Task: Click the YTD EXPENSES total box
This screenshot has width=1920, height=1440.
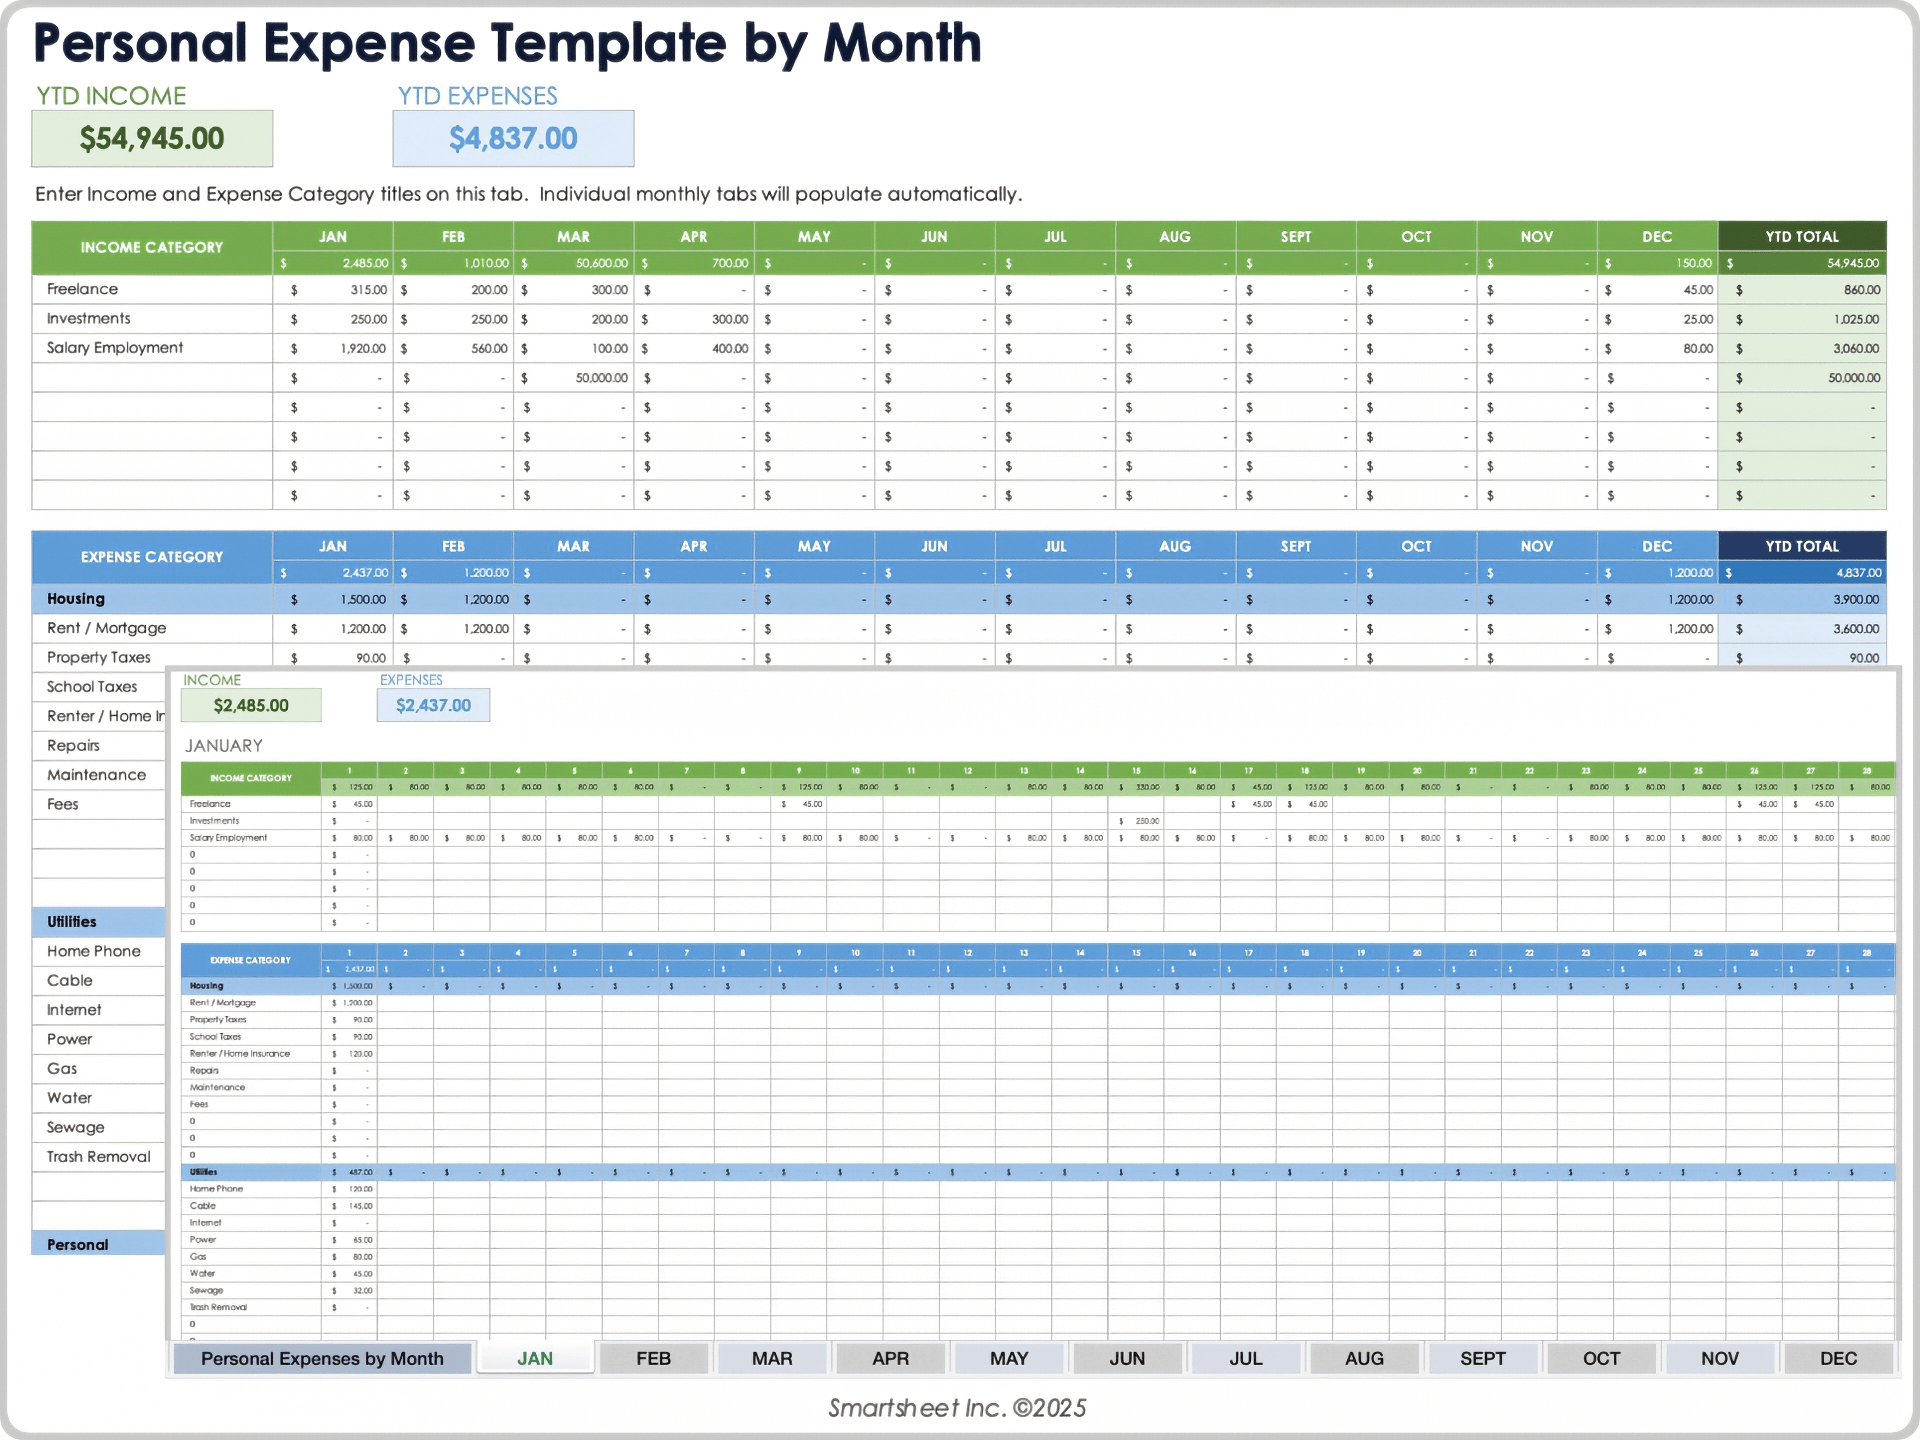Action: tap(514, 138)
